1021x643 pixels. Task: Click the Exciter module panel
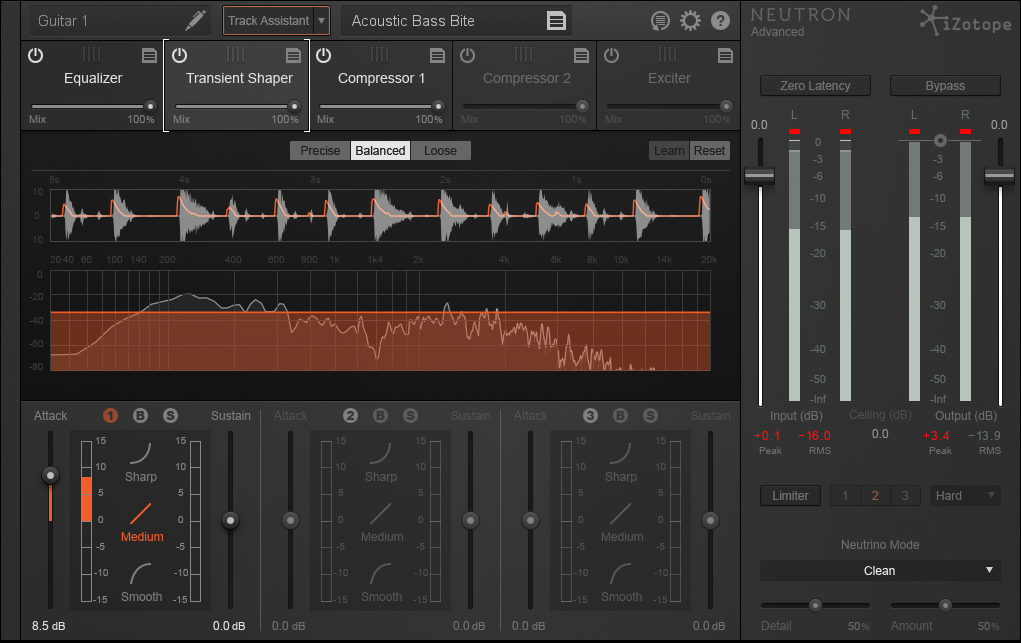pos(669,86)
